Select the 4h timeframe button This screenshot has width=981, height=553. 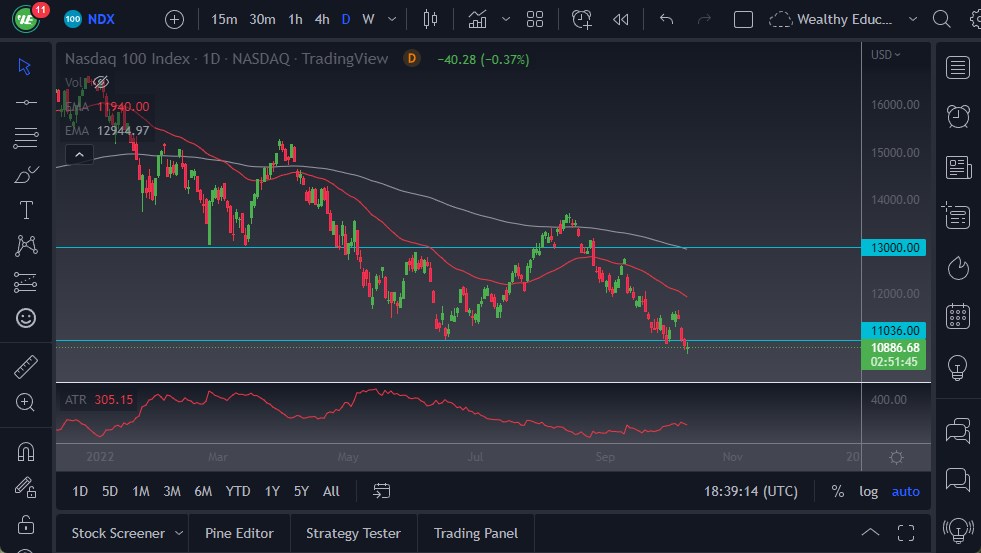click(321, 19)
